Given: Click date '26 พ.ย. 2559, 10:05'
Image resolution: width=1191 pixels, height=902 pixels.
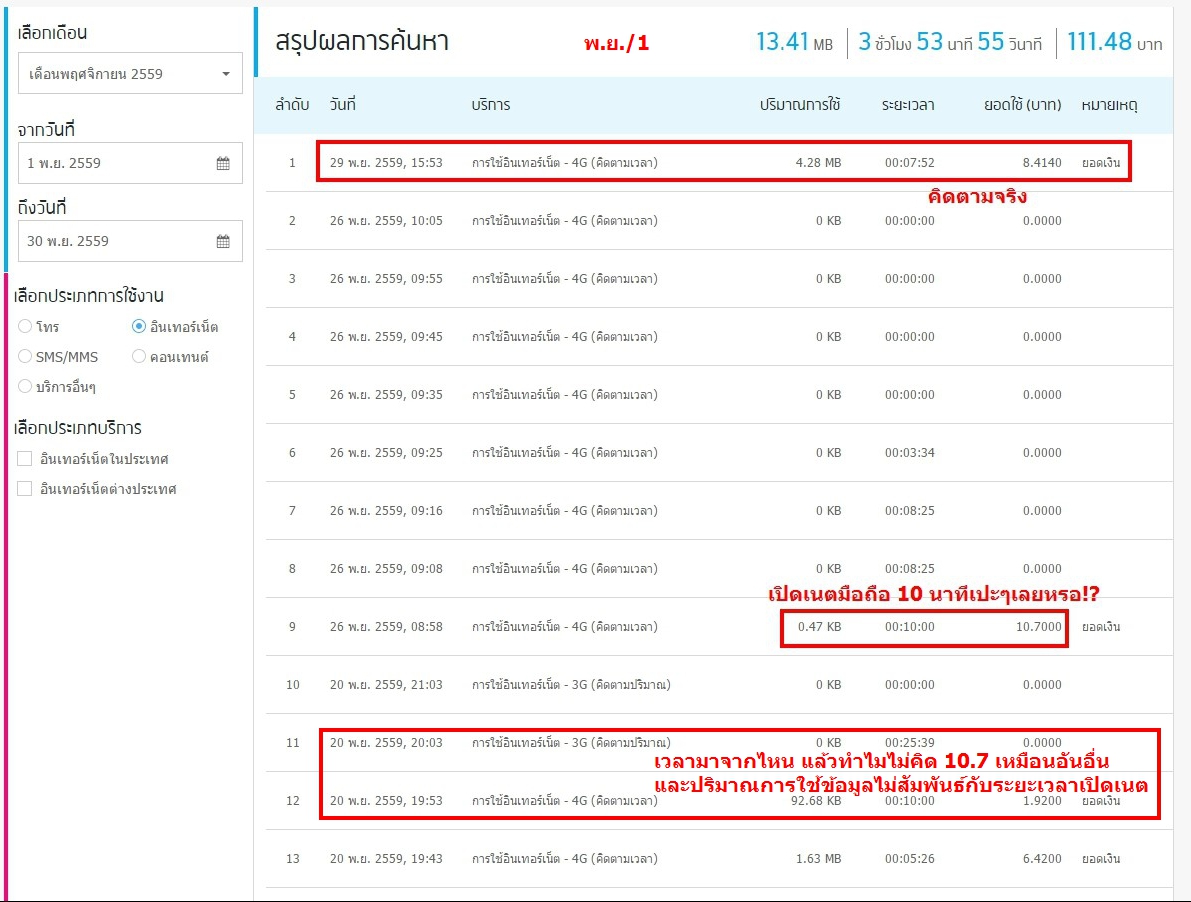Looking at the screenshot, I should (x=386, y=221).
